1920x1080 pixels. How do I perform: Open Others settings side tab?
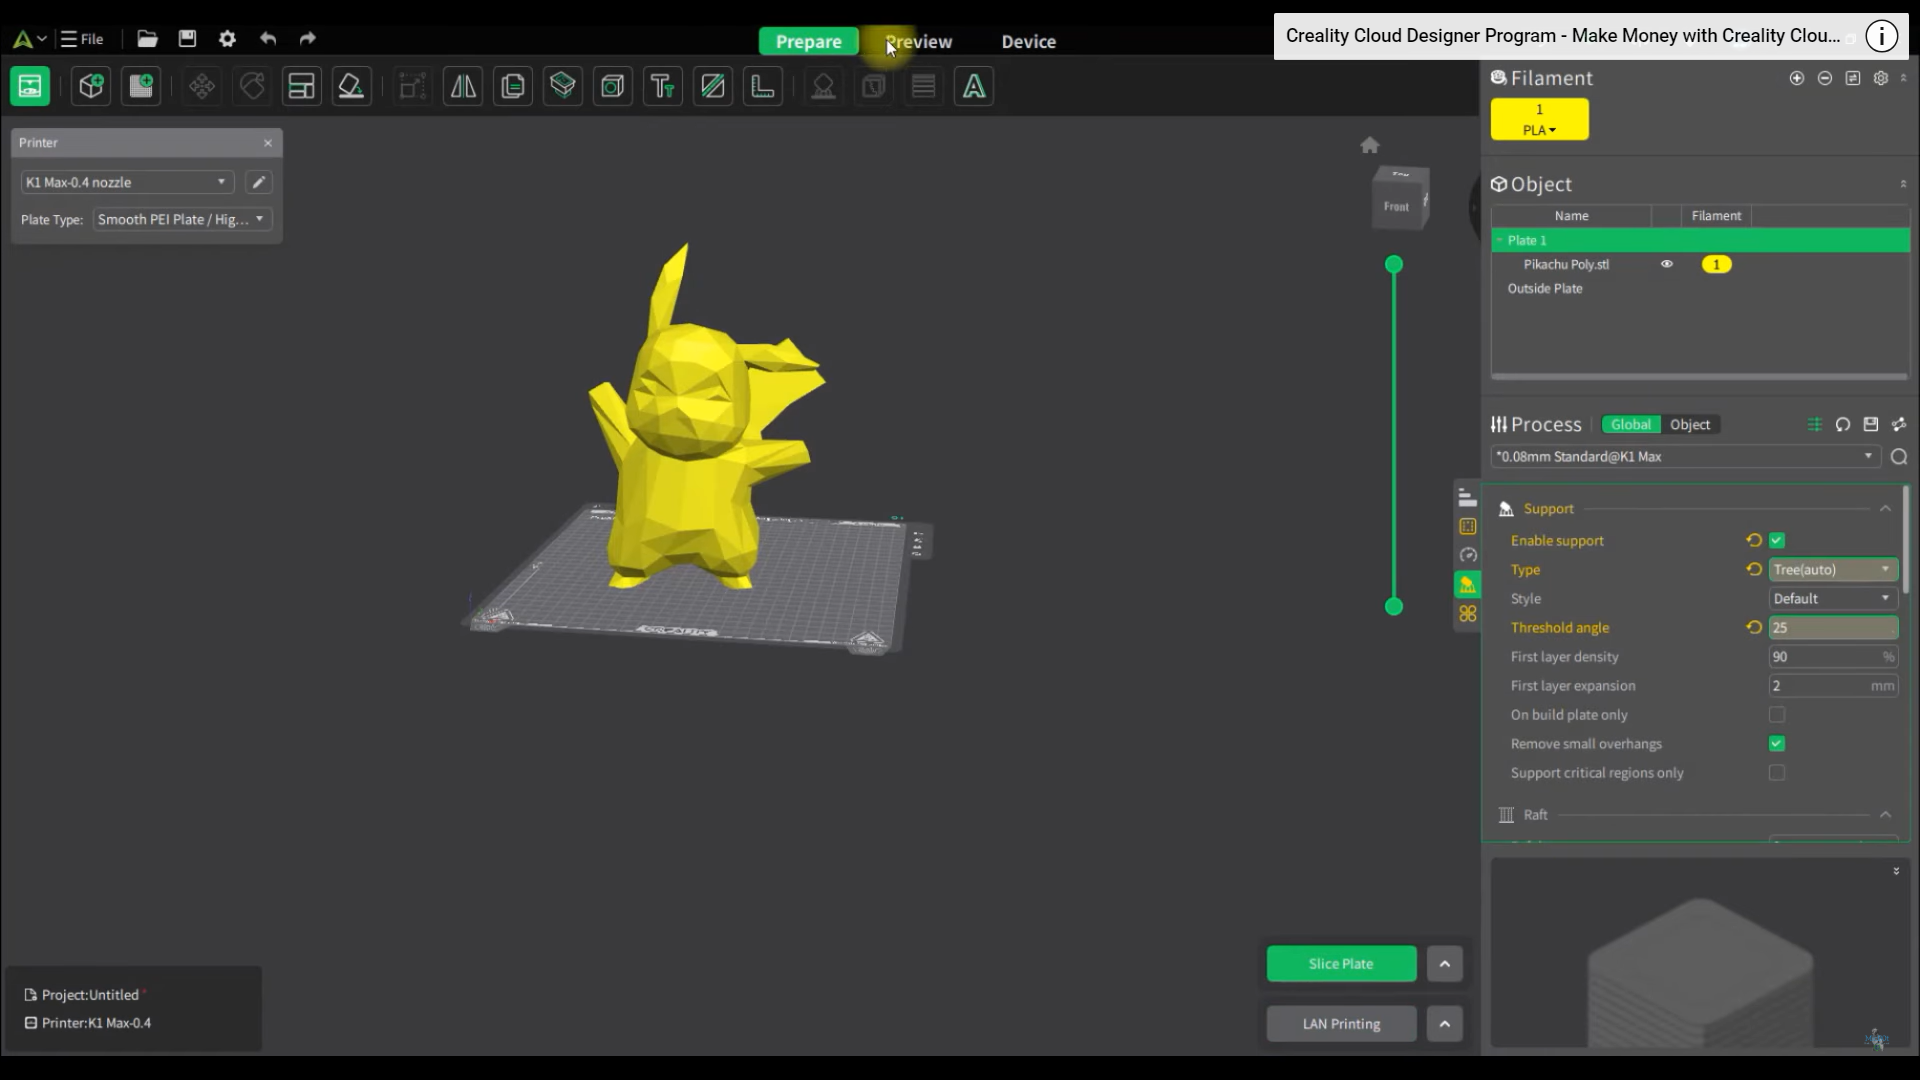(1468, 613)
